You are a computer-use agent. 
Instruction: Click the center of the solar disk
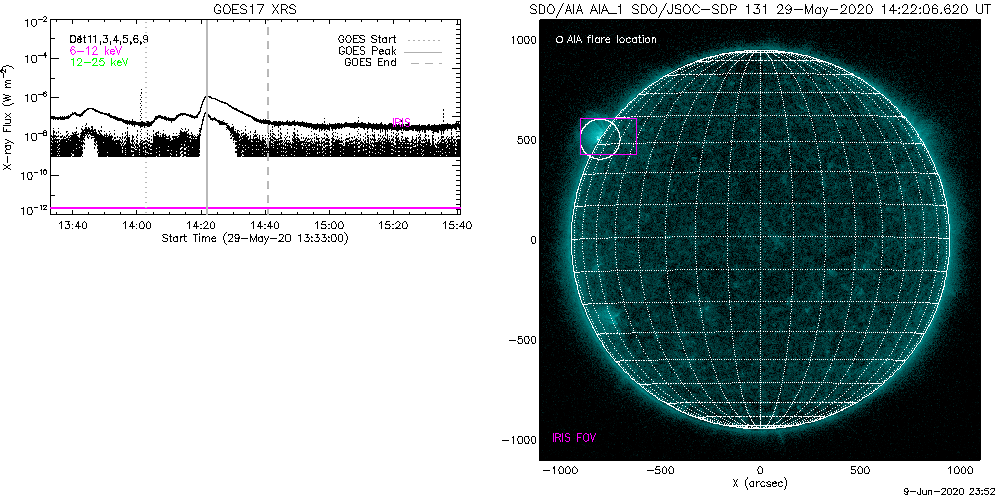pos(760,240)
